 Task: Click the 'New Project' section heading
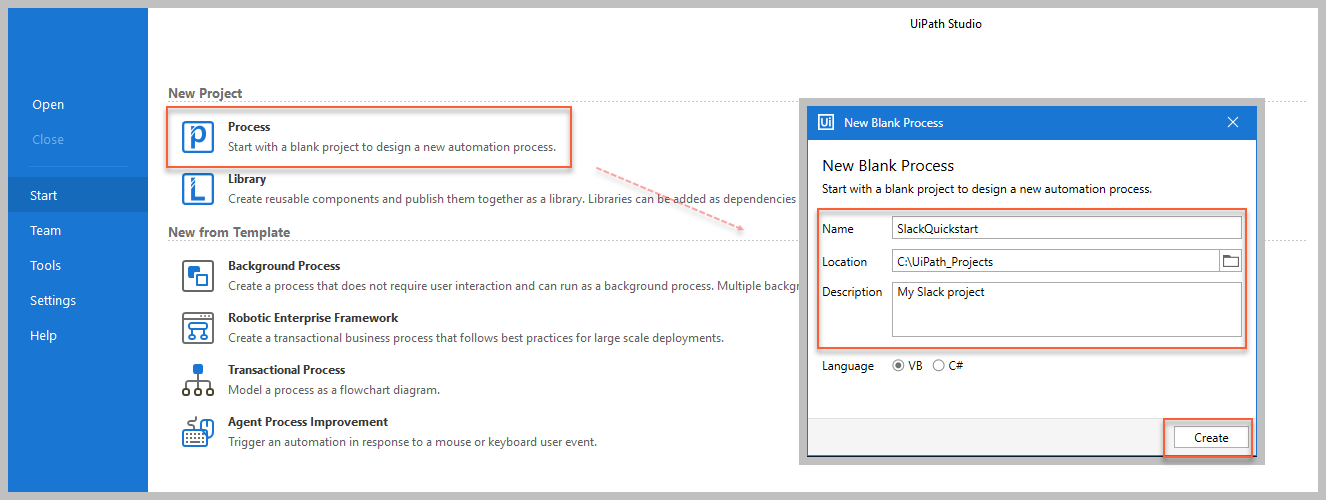[205, 93]
